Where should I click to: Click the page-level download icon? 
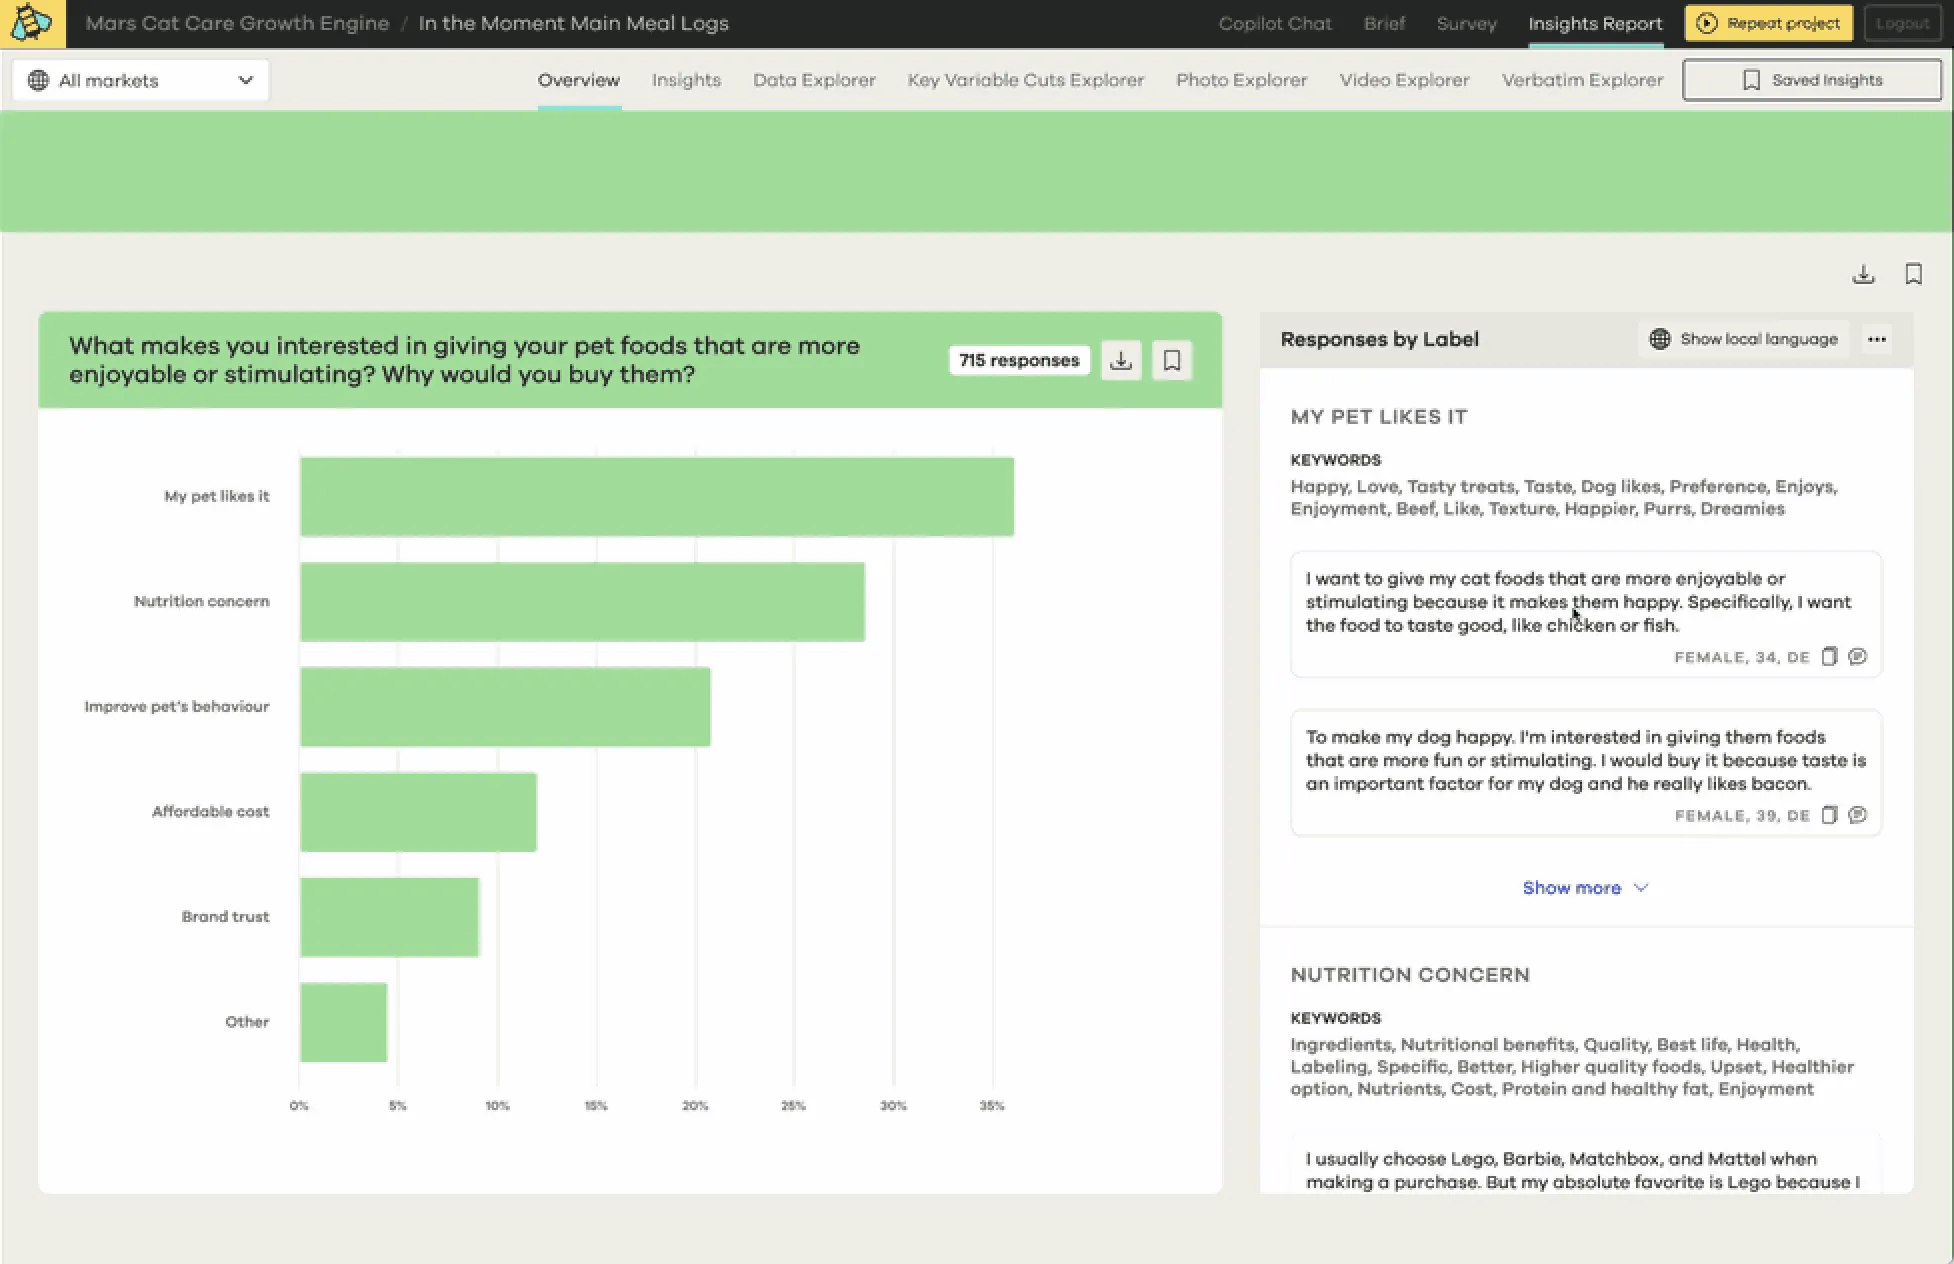[1863, 274]
